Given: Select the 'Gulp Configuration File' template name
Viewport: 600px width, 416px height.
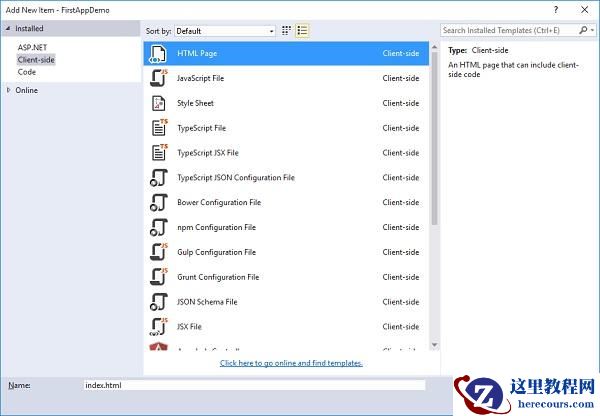Looking at the screenshot, I should (x=216, y=252).
